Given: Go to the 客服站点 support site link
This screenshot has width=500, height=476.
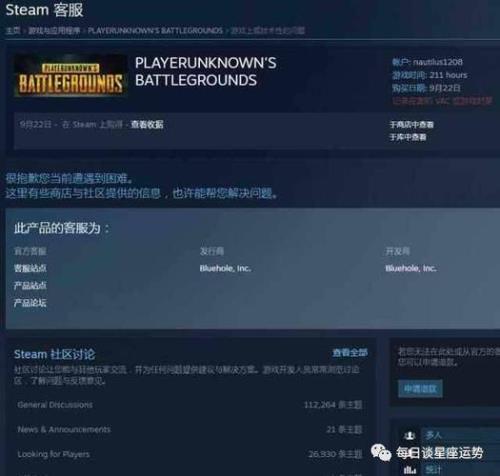Looking at the screenshot, I should point(30,268).
